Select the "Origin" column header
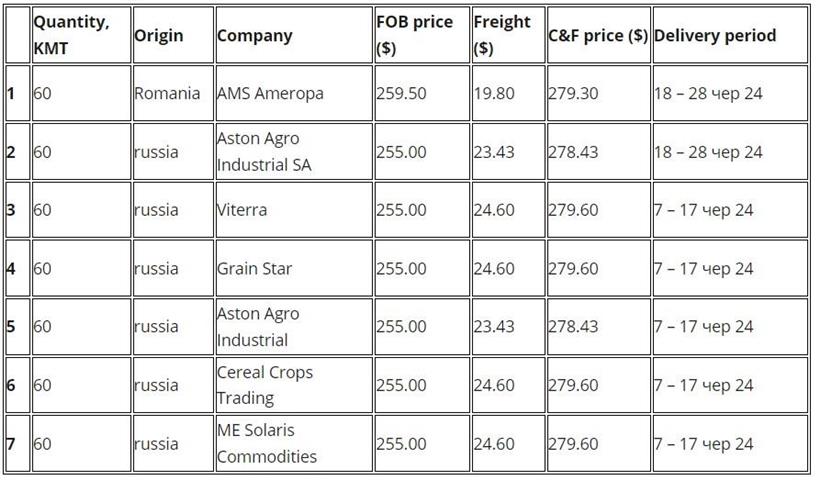 tap(159, 35)
